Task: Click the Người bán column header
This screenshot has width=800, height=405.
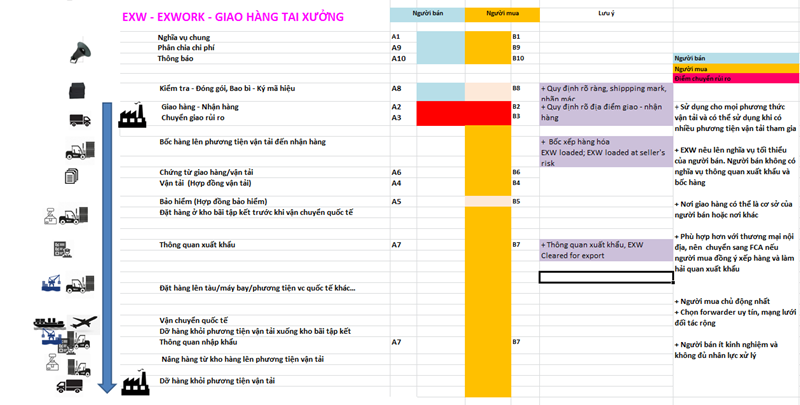Action: pos(428,14)
